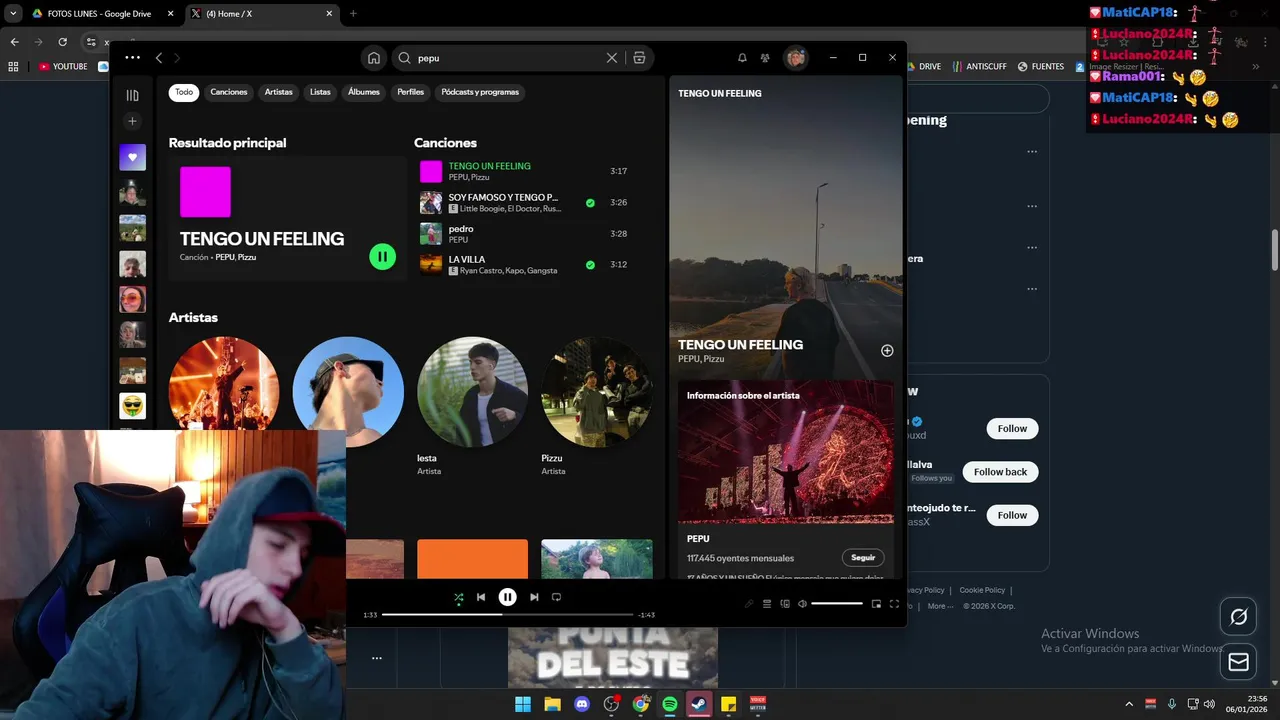Open the magenta top result cover art
The width and height of the screenshot is (1280, 720).
point(205,192)
